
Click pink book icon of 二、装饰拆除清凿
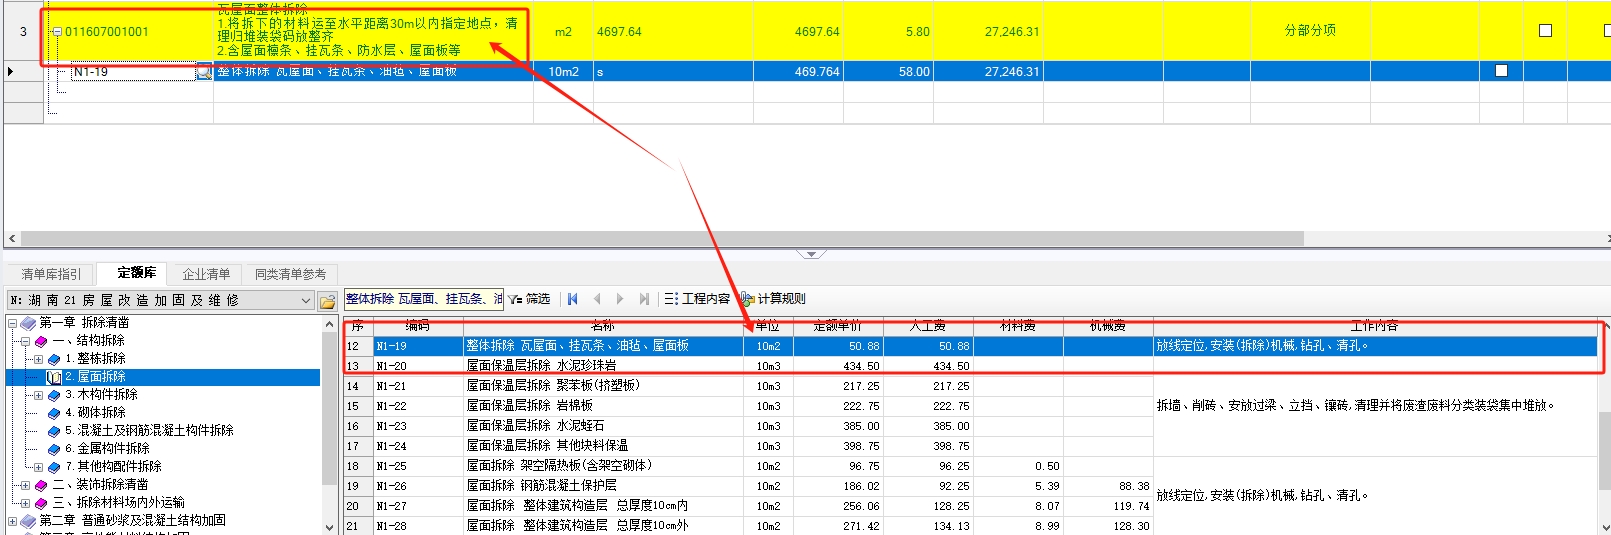(41, 485)
